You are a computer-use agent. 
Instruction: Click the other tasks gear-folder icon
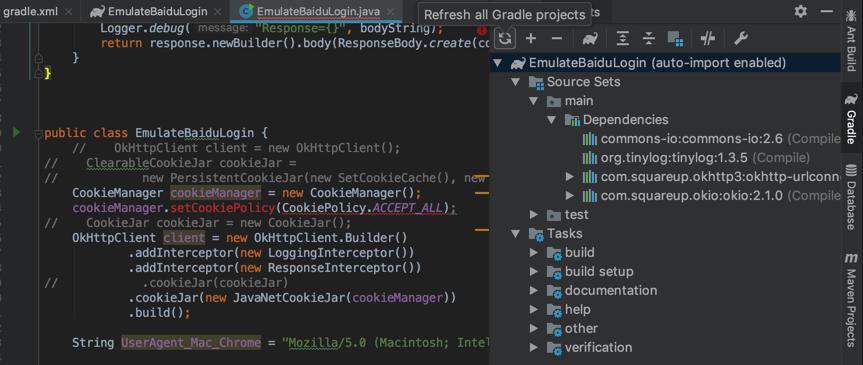554,329
